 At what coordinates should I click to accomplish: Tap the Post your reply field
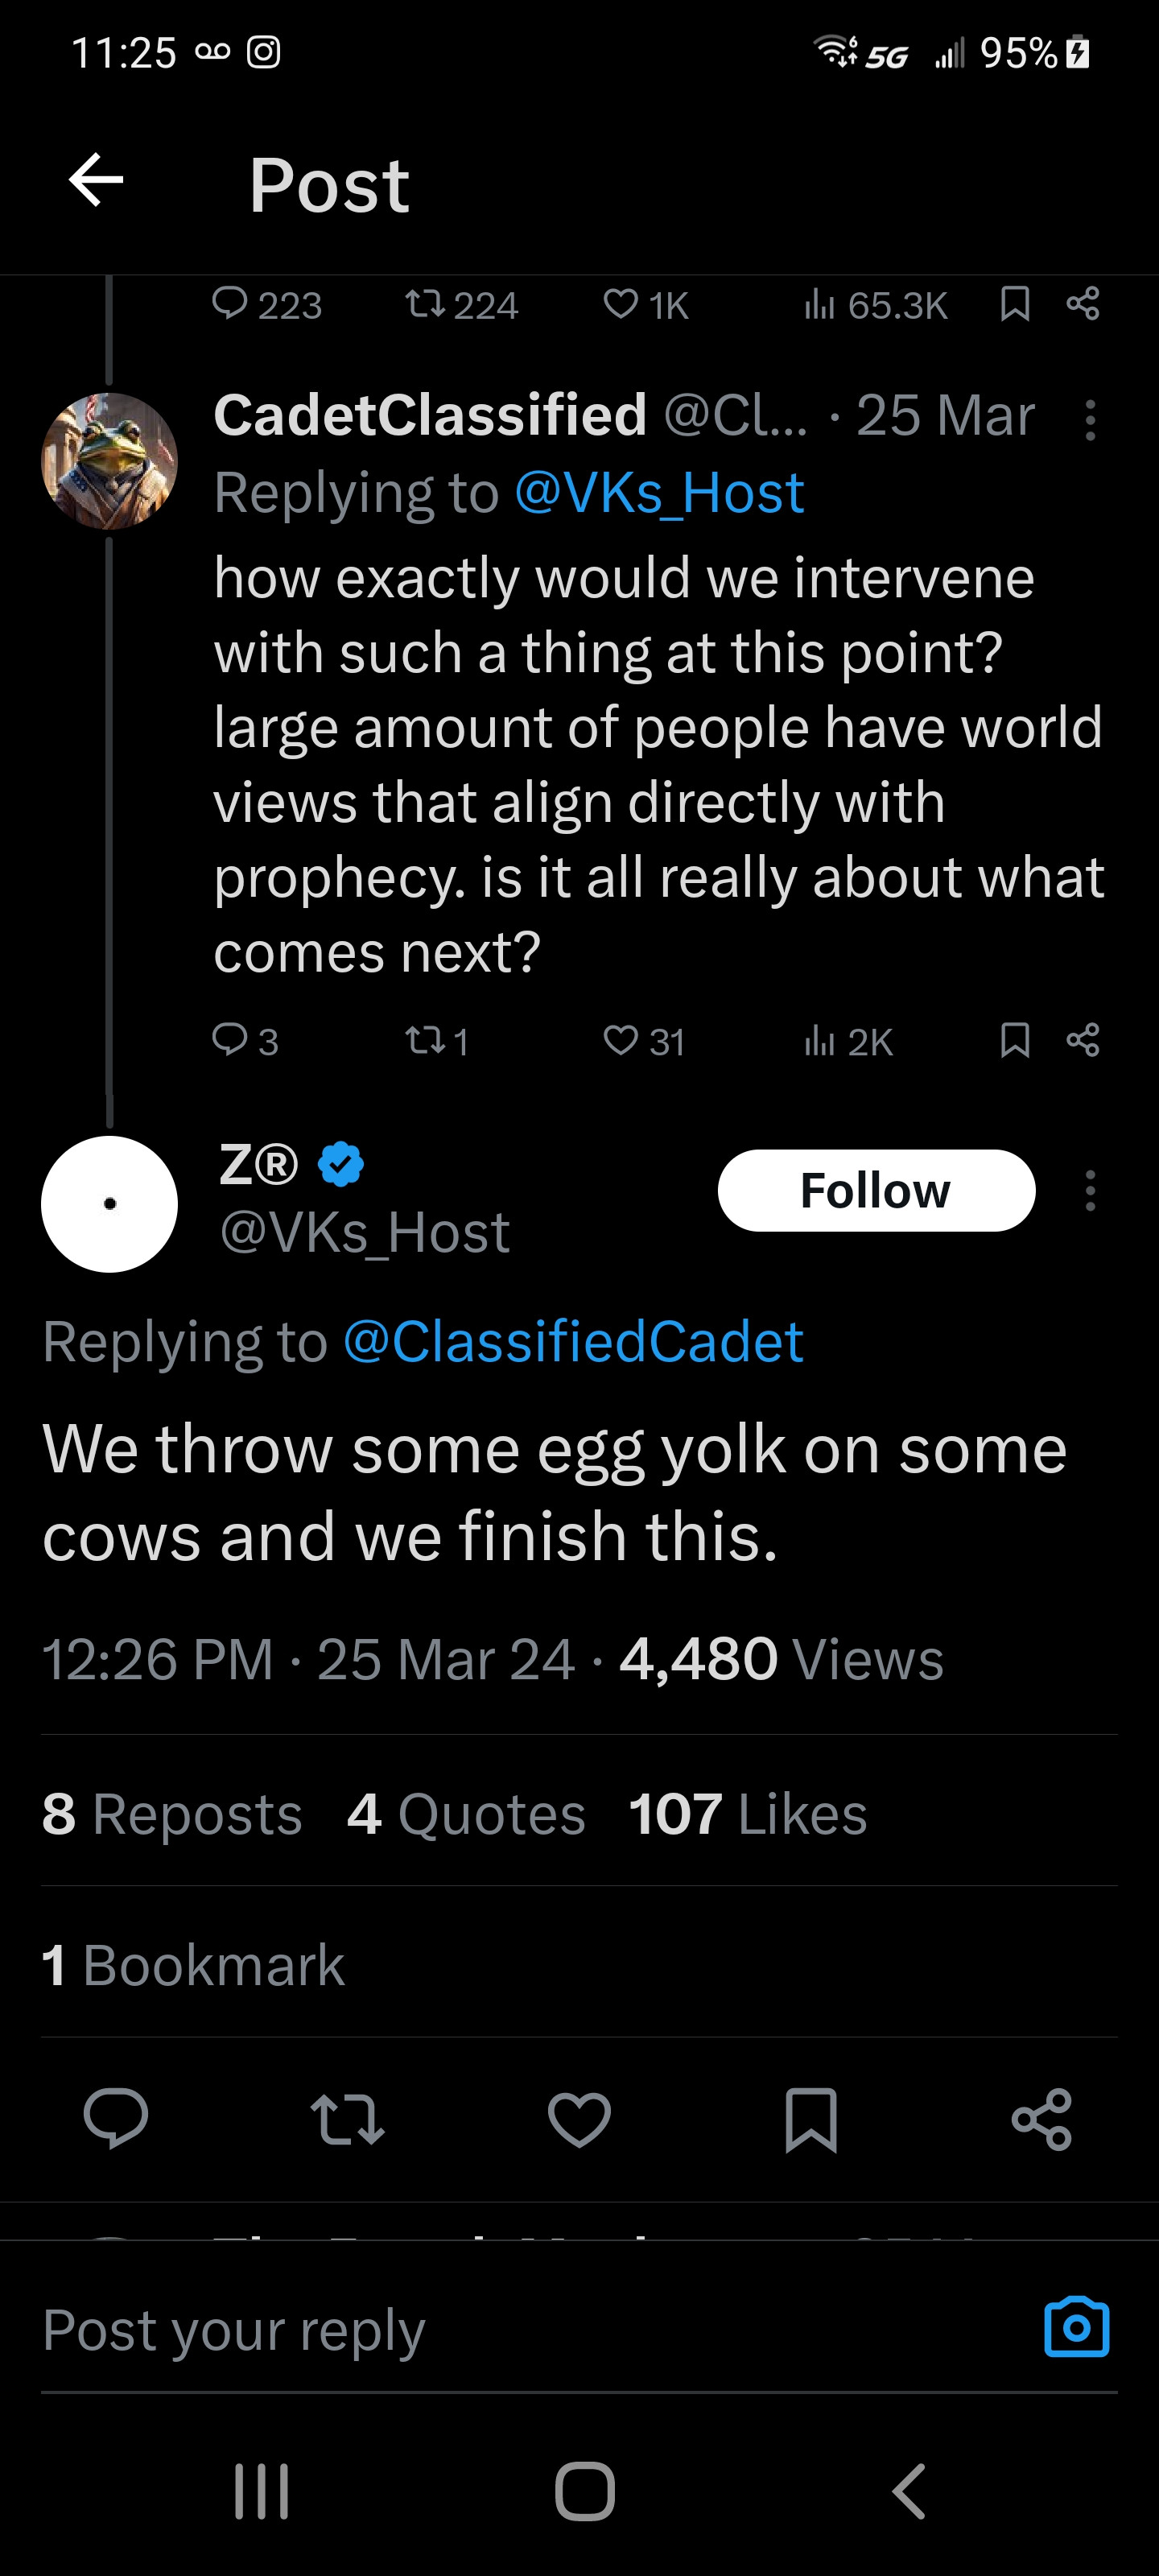point(500,2331)
